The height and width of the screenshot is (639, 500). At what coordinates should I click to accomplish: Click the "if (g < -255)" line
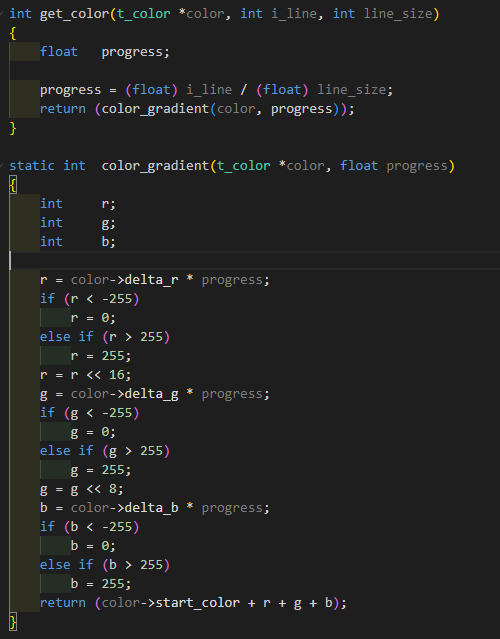point(90,413)
